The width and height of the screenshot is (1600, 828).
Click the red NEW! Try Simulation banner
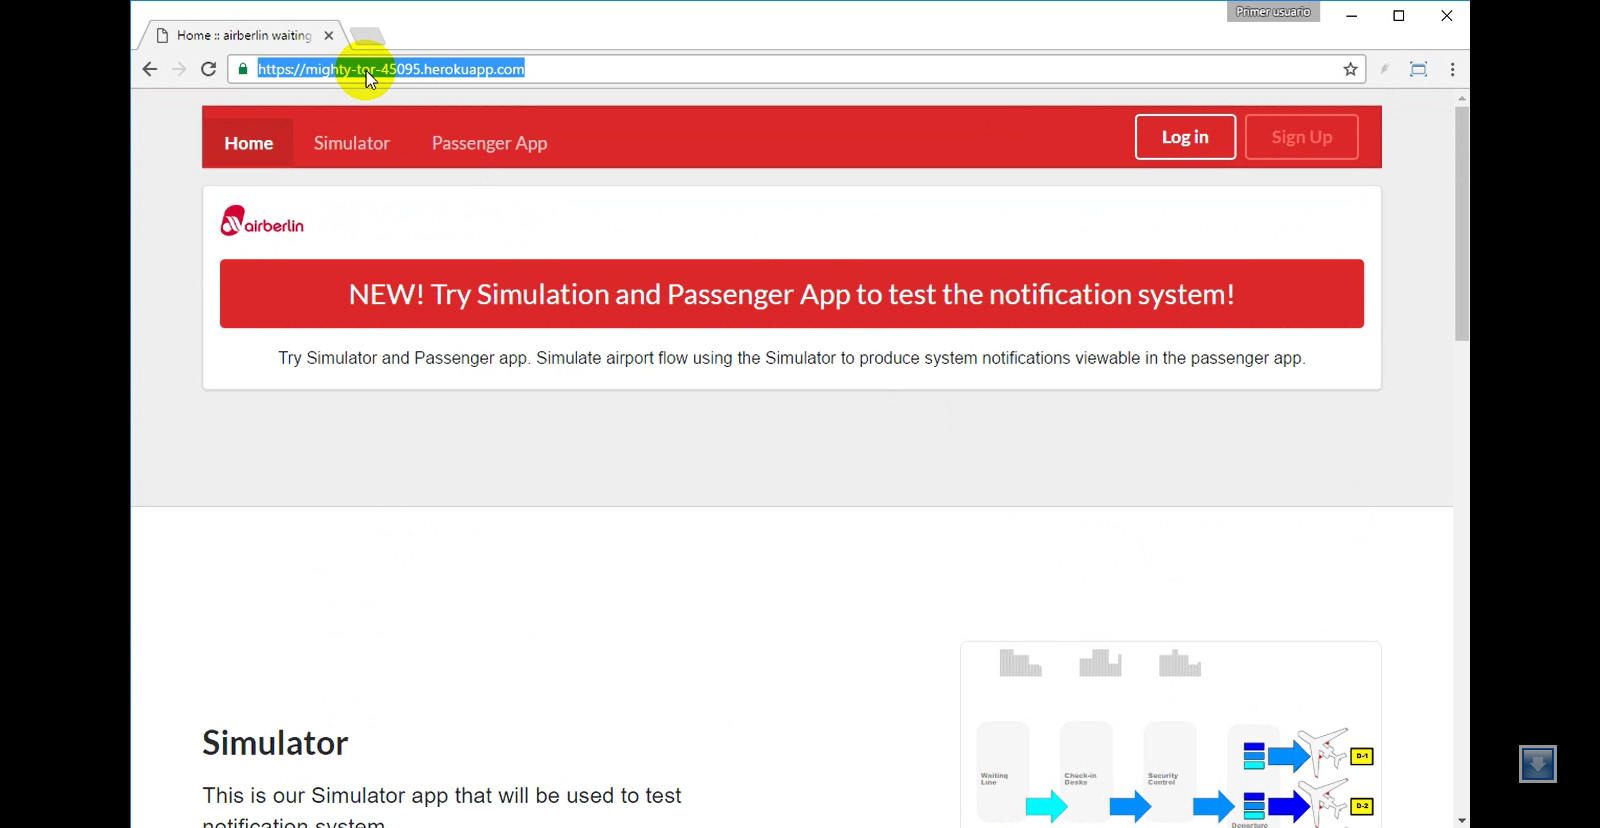tap(791, 294)
